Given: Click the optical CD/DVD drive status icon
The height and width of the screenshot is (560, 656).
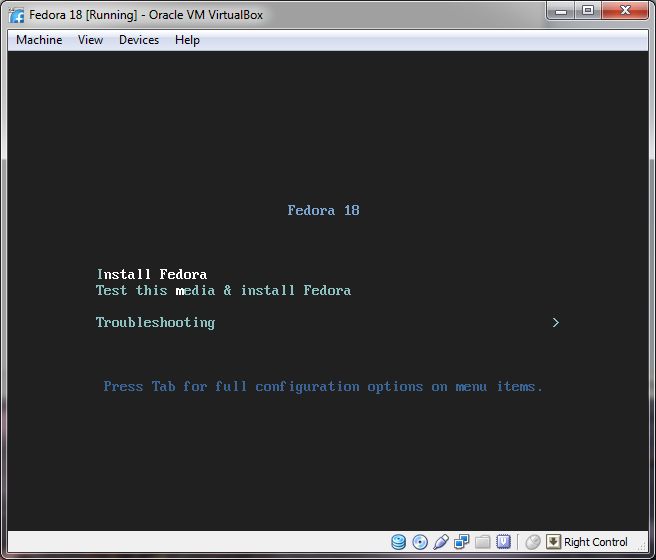Looking at the screenshot, I should pos(420,542).
